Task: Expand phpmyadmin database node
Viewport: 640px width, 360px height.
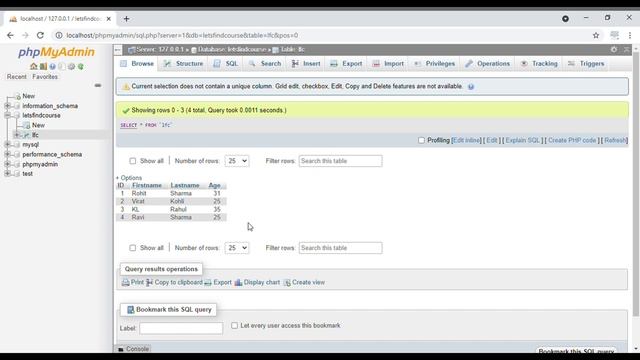Action: tap(7, 164)
